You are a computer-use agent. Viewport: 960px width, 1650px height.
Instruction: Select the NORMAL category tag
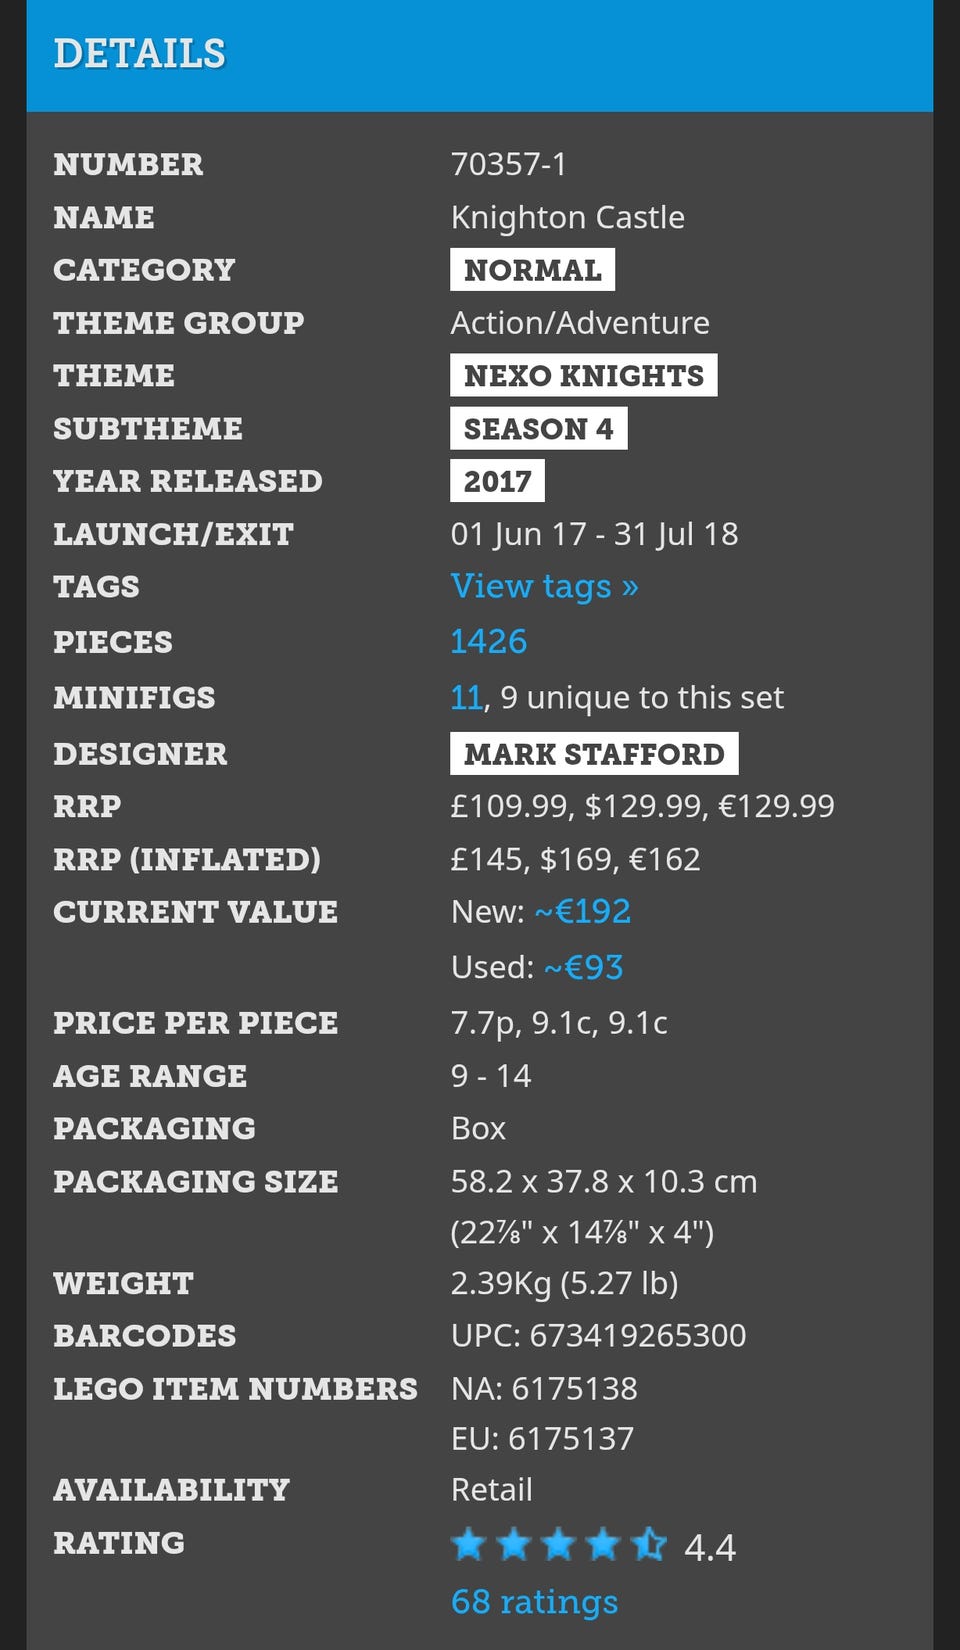click(x=532, y=270)
